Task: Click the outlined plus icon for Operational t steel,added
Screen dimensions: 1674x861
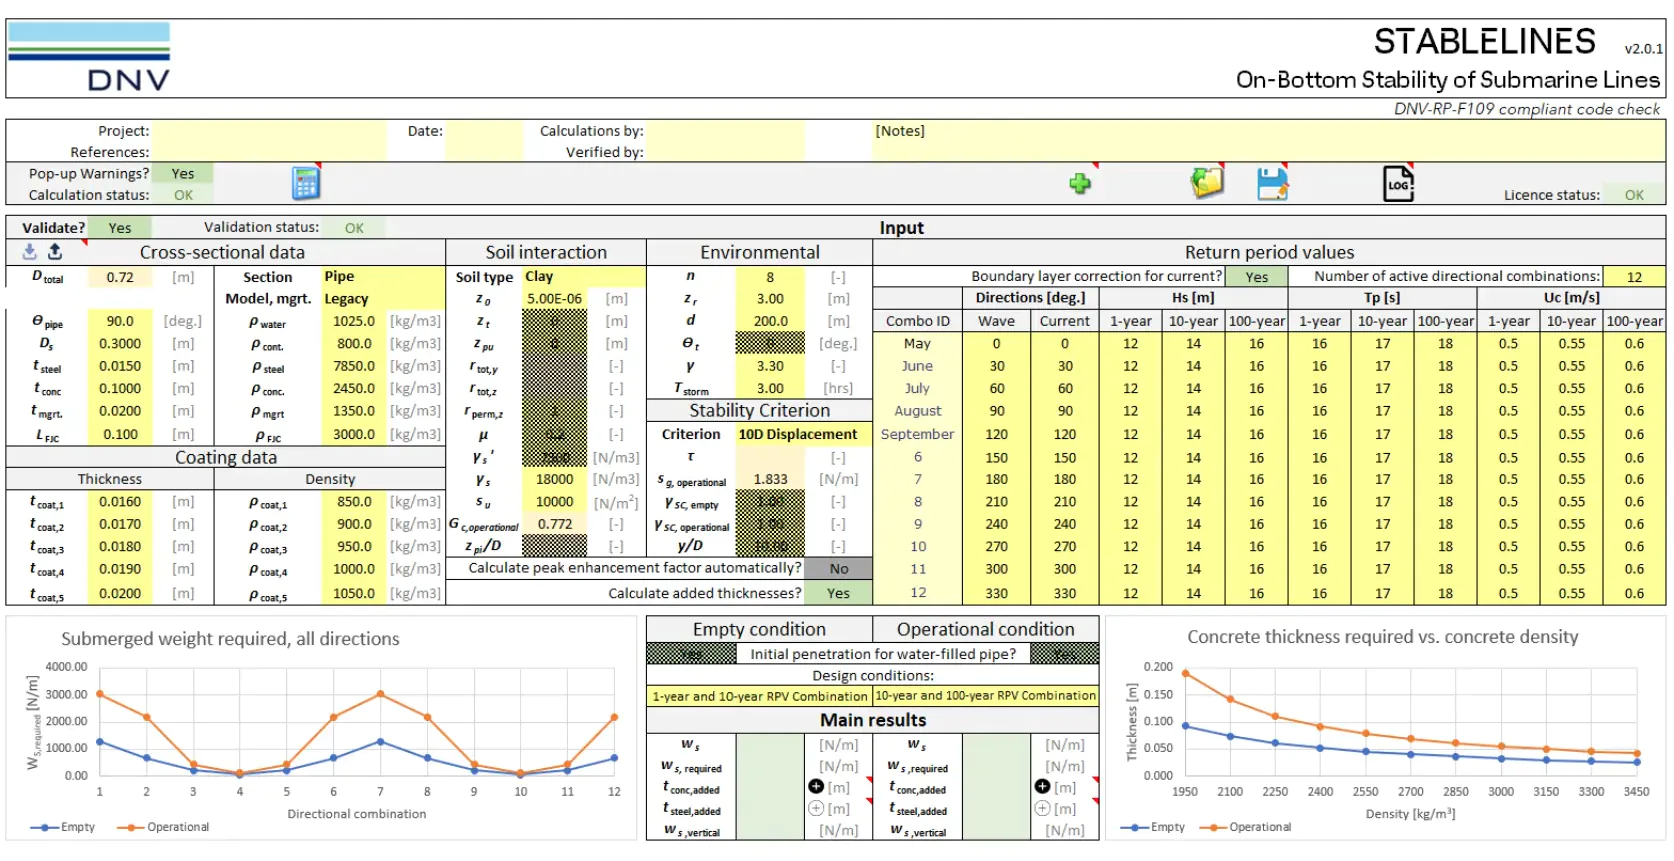Action: [1043, 808]
